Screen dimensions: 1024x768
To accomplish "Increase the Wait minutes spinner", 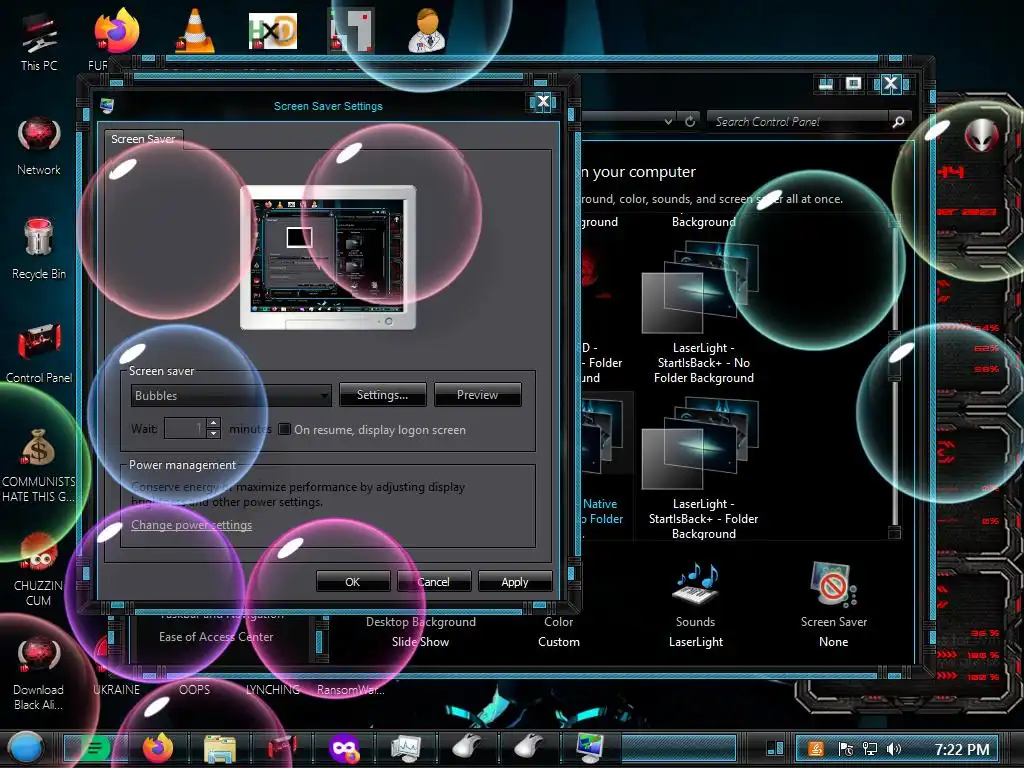I will pyautogui.click(x=213, y=423).
